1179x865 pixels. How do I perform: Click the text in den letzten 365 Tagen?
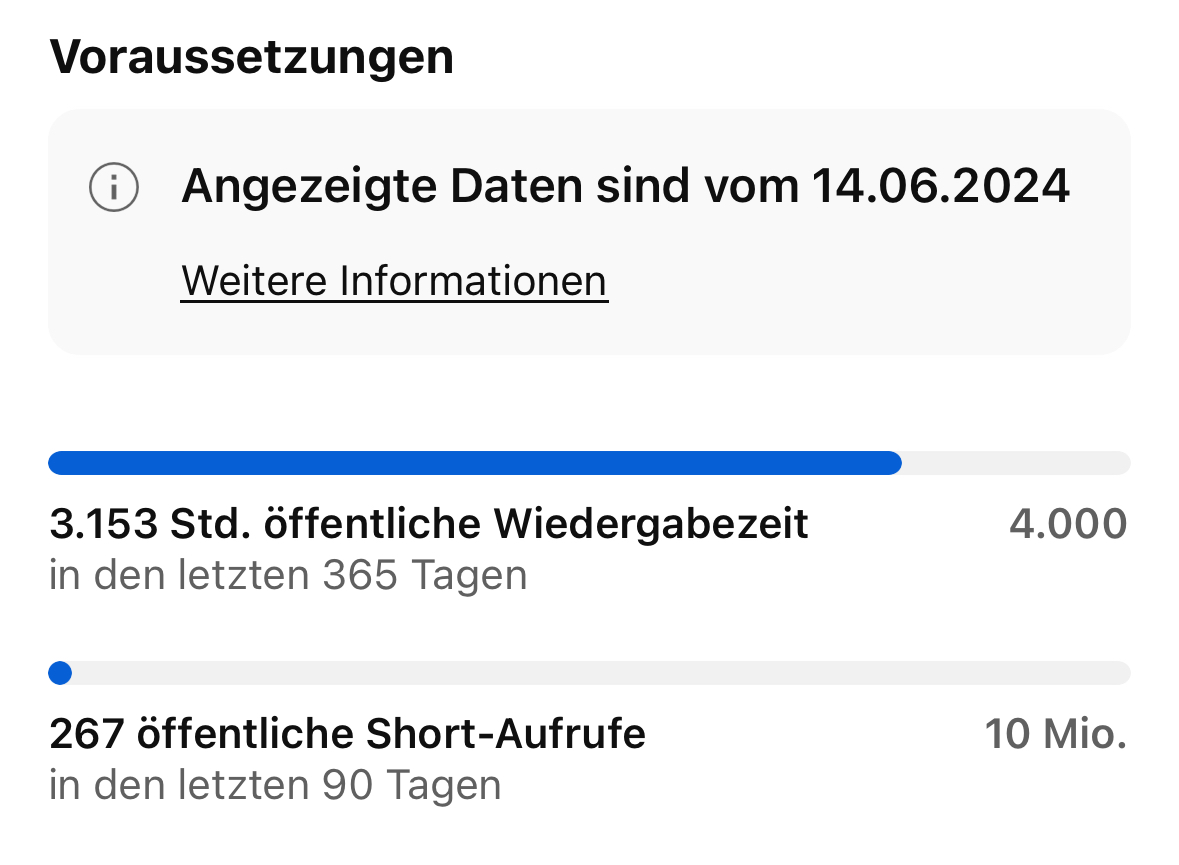point(288,576)
